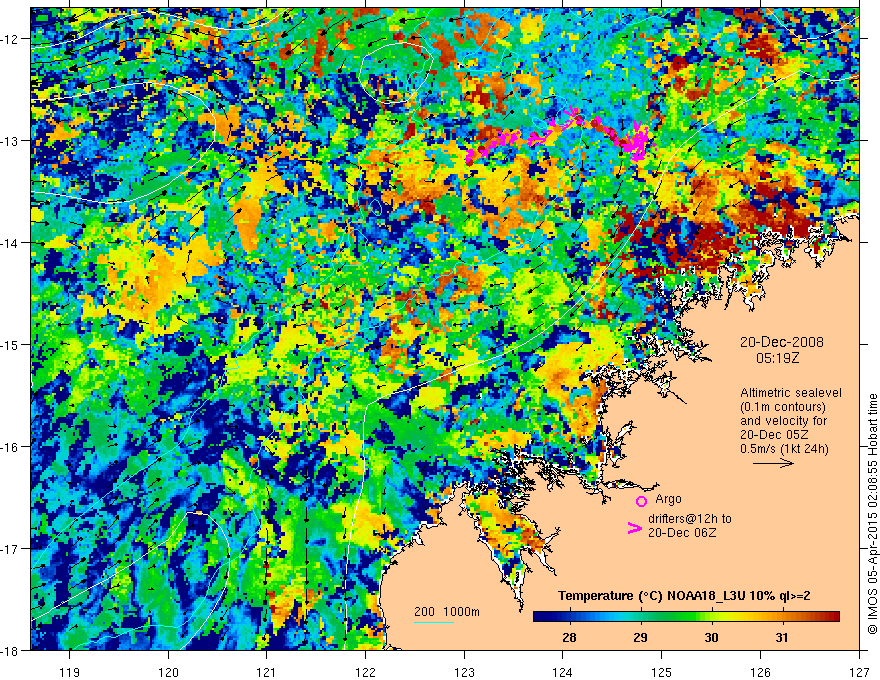The height and width of the screenshot is (680, 880).
Task: Click the cyan bathymetry legend line
Action: point(434,622)
